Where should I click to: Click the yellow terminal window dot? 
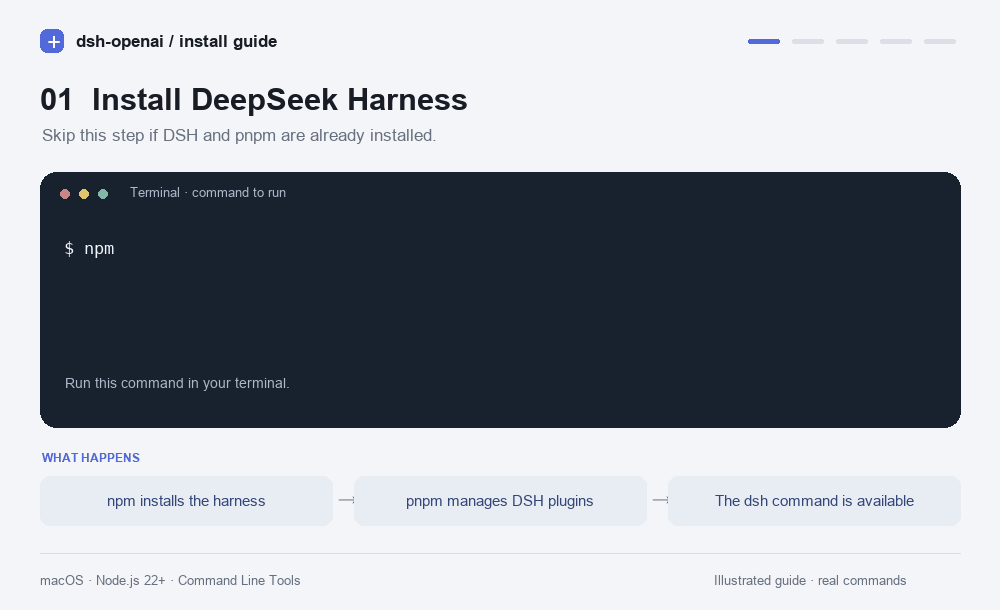tap(84, 194)
